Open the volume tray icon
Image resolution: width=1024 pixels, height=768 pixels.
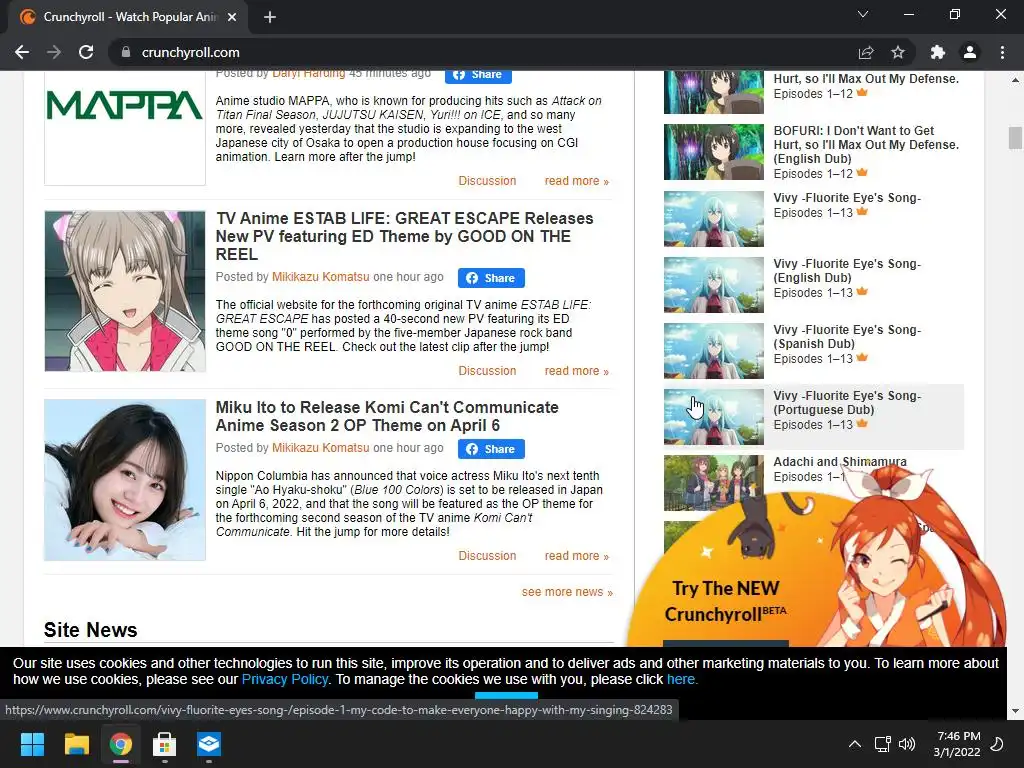[906, 744]
